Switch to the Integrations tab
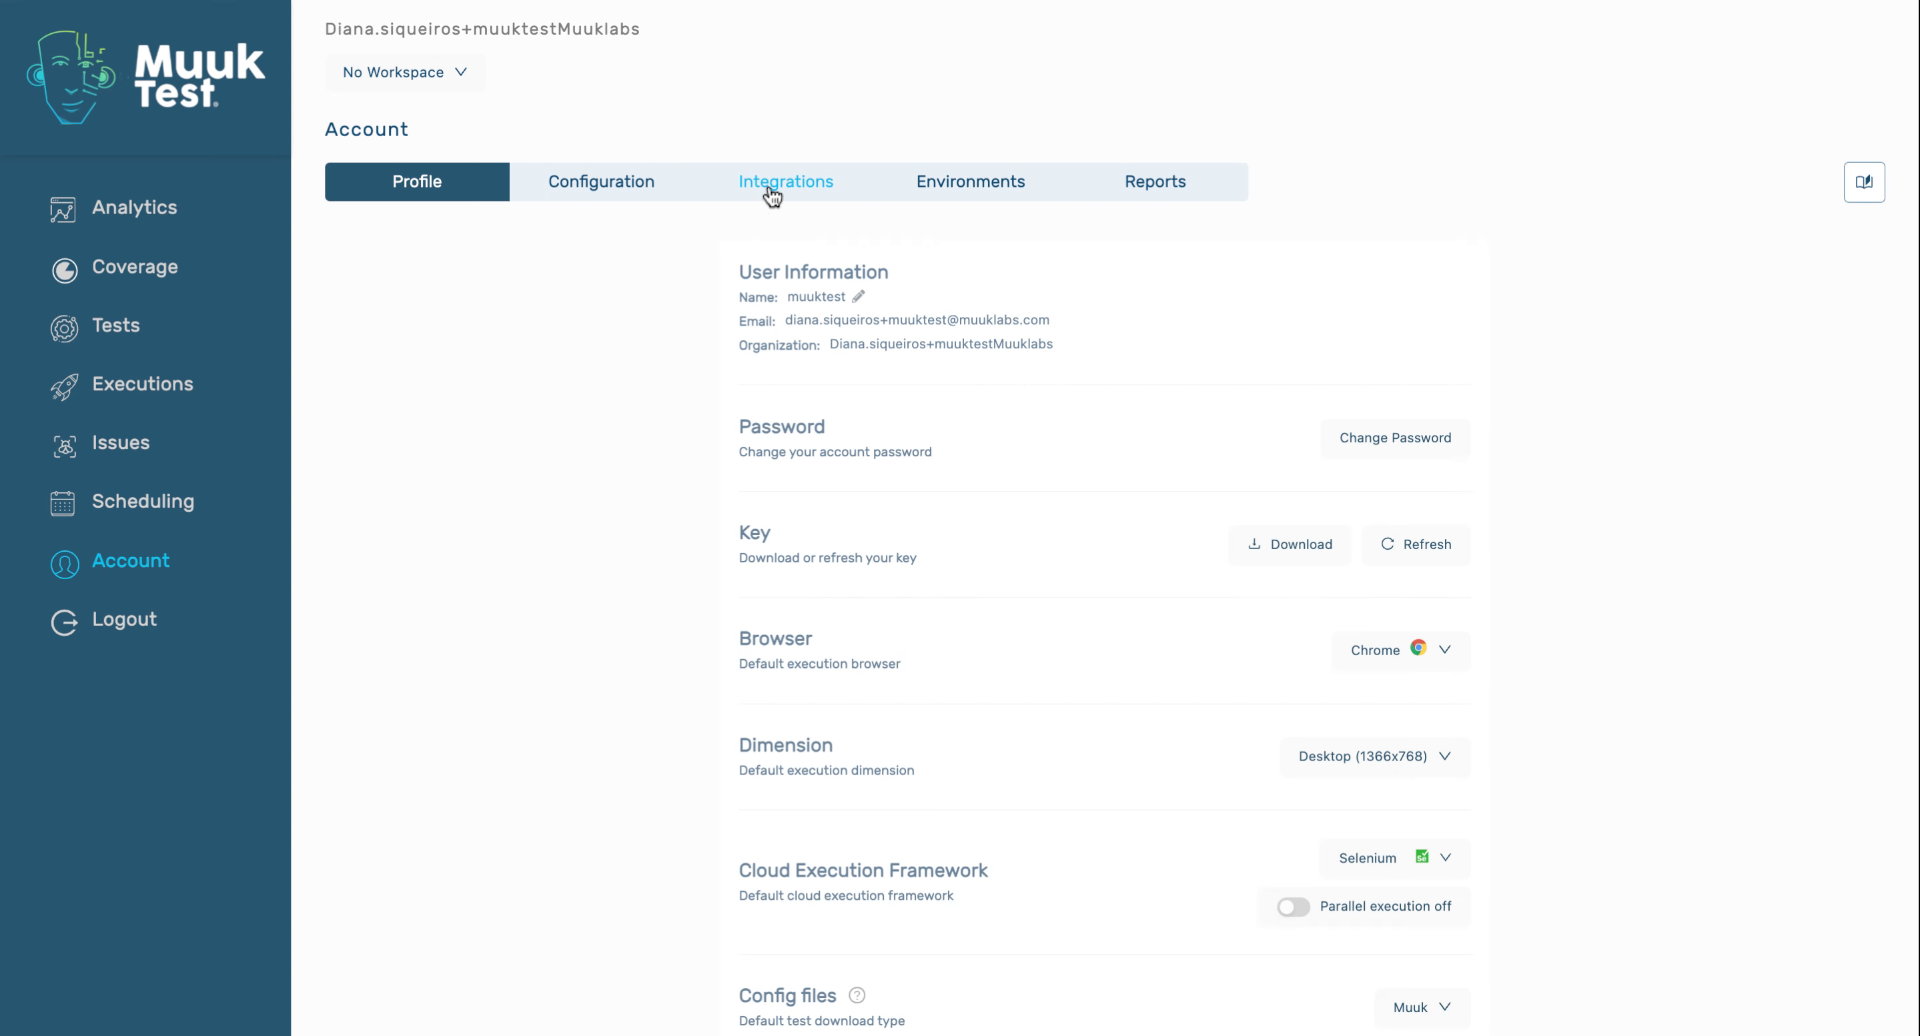This screenshot has height=1036, width=1920. 786,181
